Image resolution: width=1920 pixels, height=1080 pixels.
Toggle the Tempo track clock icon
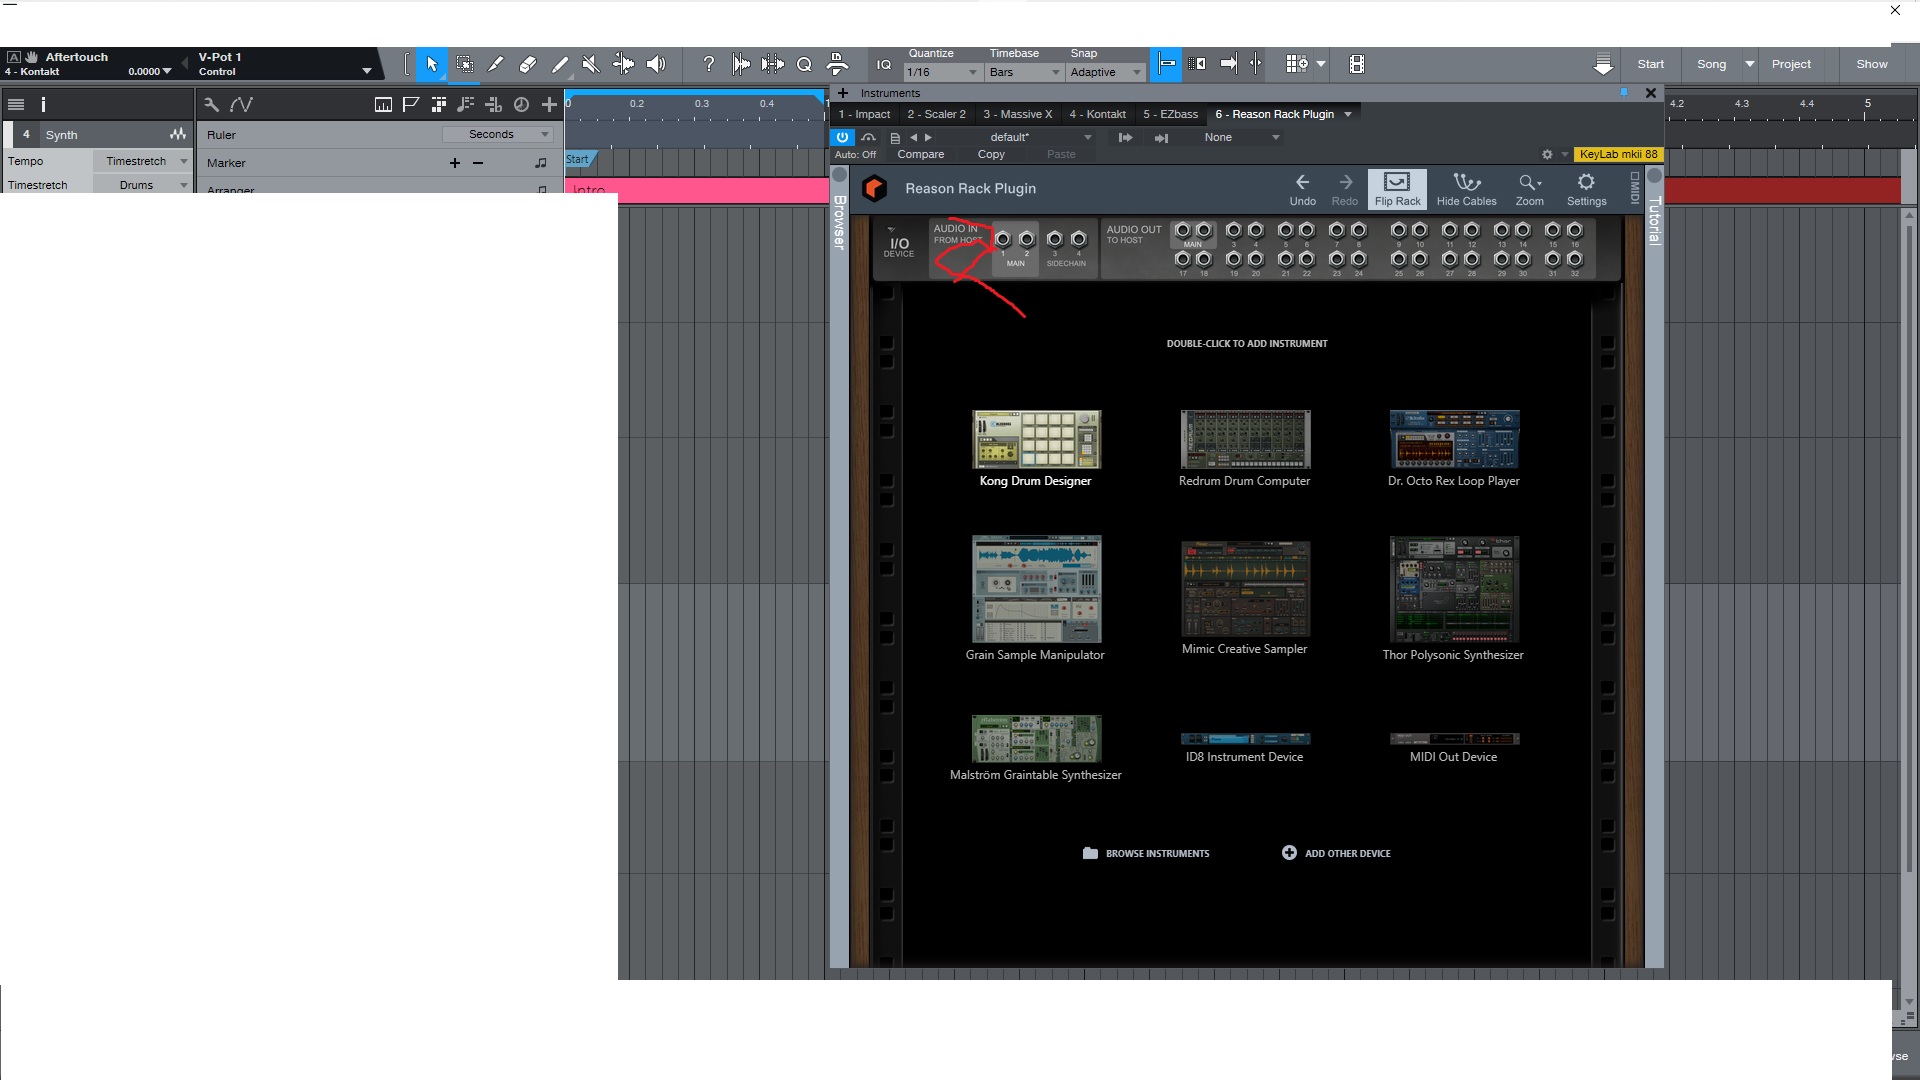[x=521, y=104]
